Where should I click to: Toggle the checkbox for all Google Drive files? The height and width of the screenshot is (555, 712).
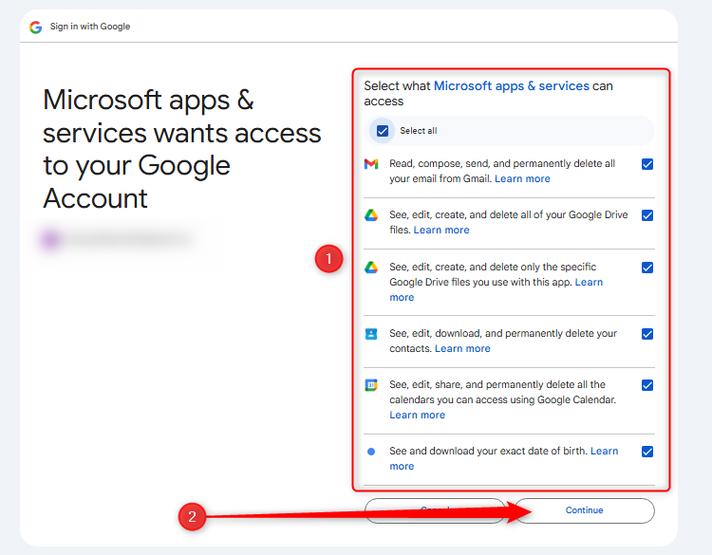tap(648, 215)
